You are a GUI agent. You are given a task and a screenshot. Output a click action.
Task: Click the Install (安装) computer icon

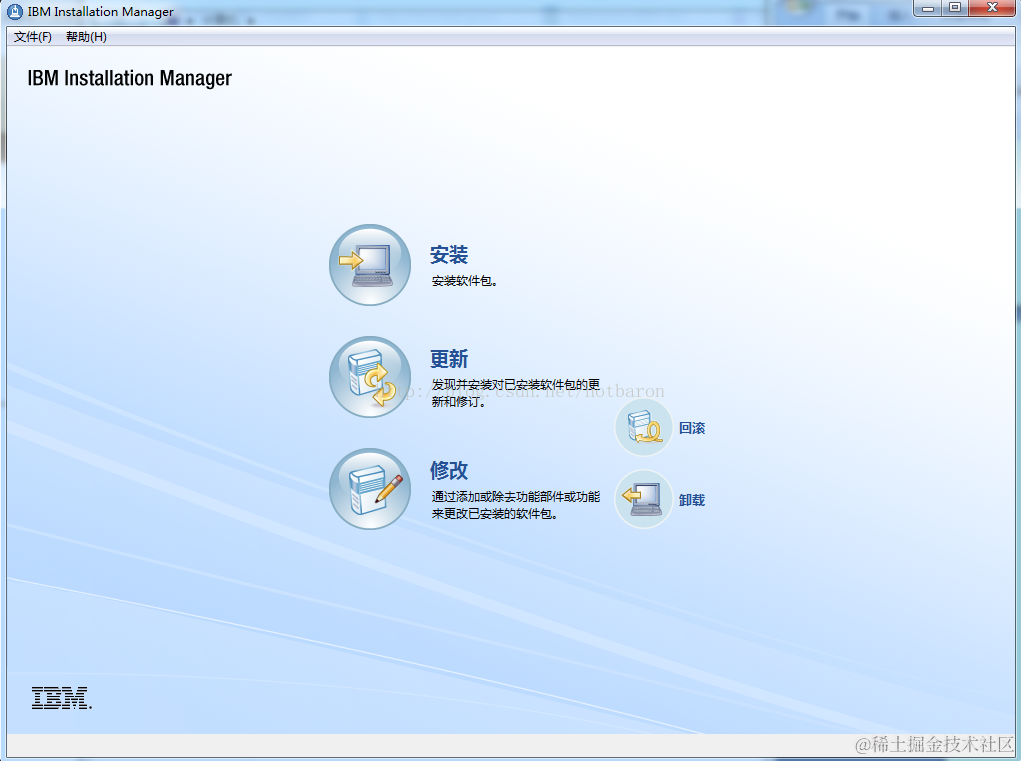[x=370, y=265]
